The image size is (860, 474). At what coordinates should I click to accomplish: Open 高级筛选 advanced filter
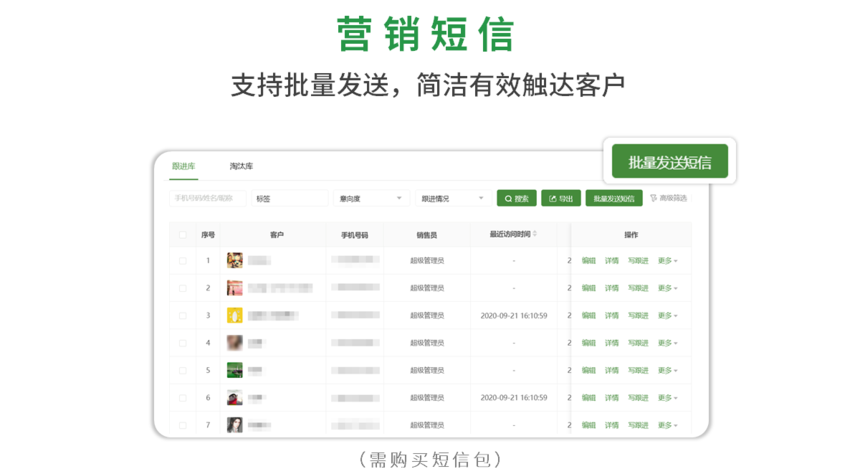pyautogui.click(x=668, y=199)
